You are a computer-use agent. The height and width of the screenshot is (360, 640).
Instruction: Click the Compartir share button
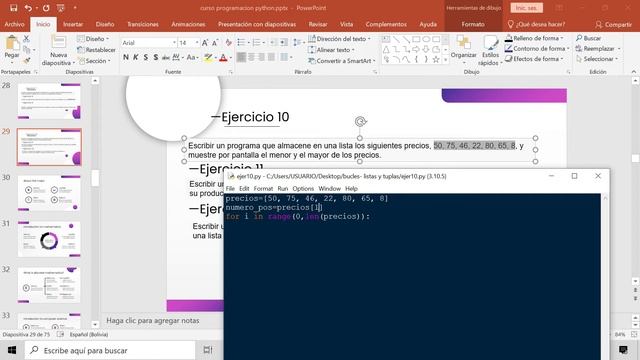[x=613, y=24]
